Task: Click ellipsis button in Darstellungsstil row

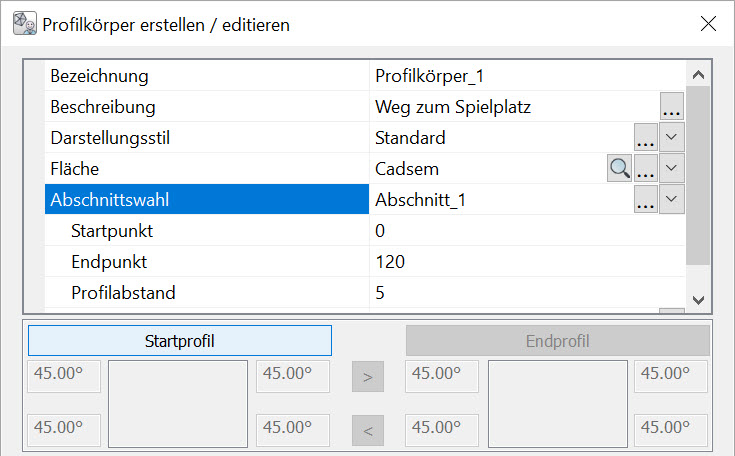Action: (646, 138)
